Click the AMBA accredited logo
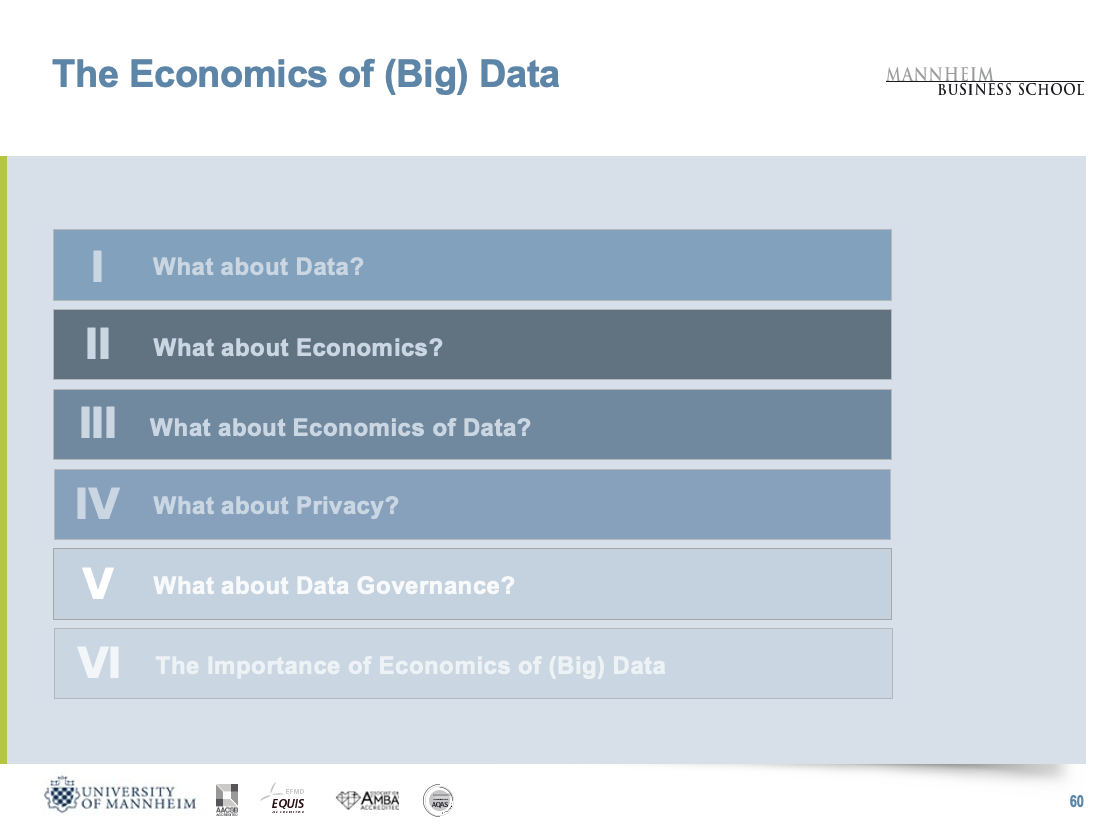The width and height of the screenshot is (1120, 834). (x=368, y=799)
